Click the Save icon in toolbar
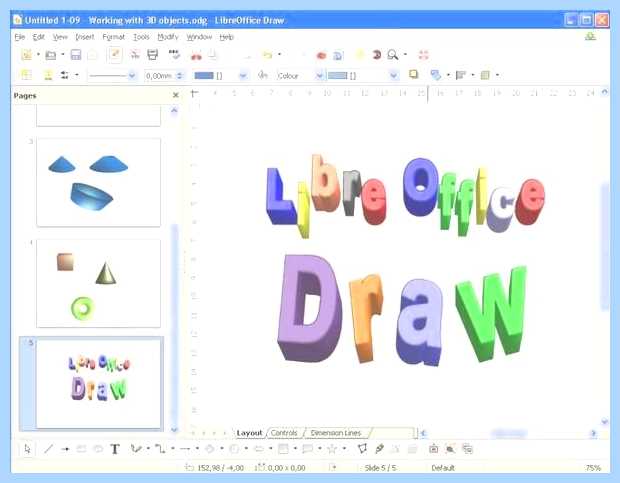Viewport: 620px width, 483px height. 76,55
